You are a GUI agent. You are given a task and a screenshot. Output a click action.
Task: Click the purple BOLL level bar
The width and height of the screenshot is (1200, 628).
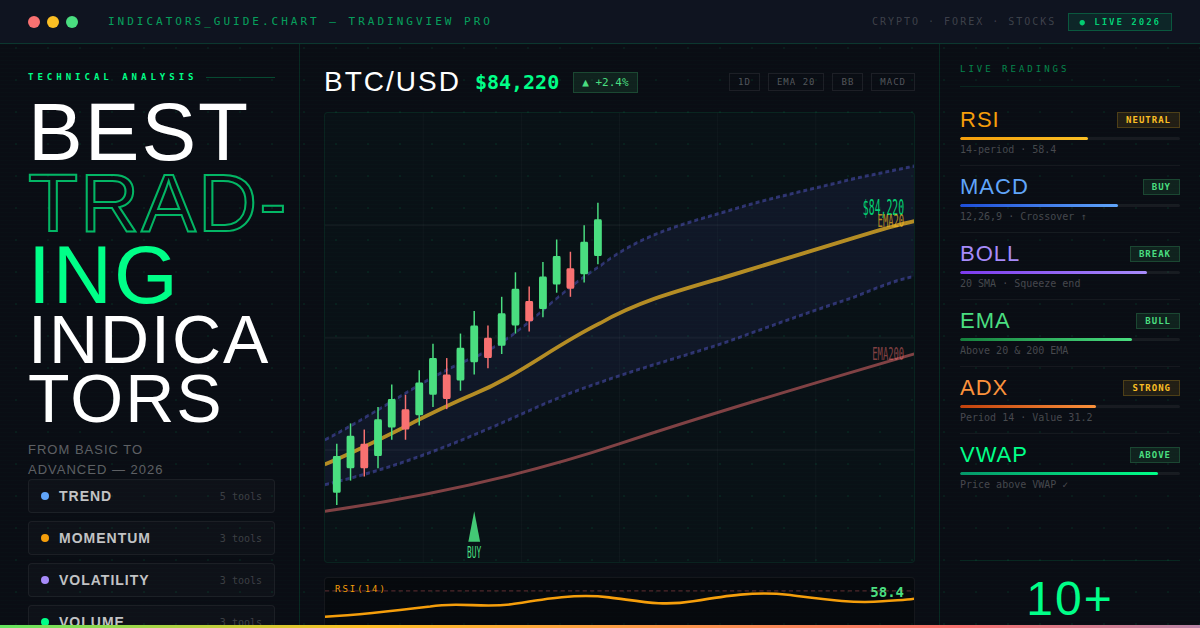point(1053,272)
